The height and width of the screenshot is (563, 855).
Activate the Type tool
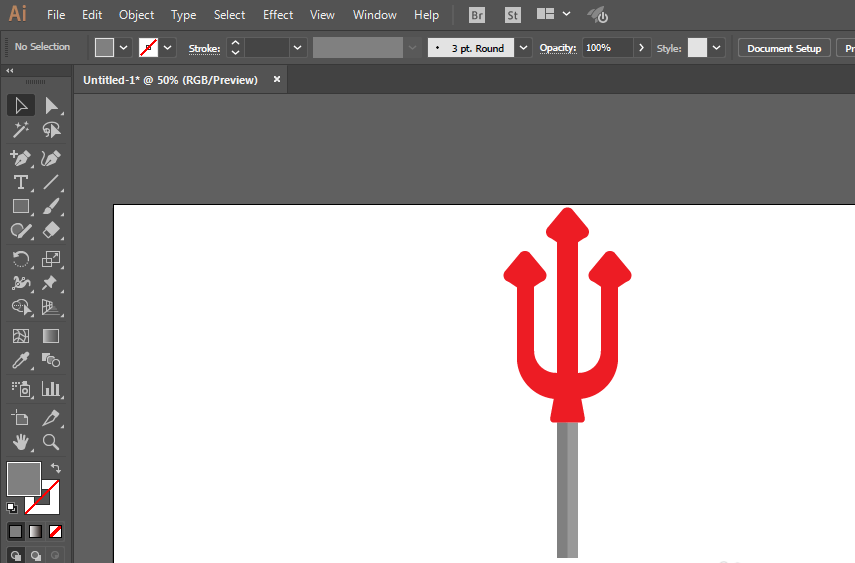(21, 182)
